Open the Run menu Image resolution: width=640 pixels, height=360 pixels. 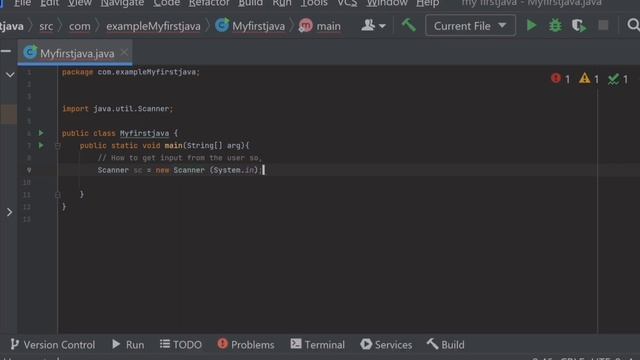tap(282, 3)
